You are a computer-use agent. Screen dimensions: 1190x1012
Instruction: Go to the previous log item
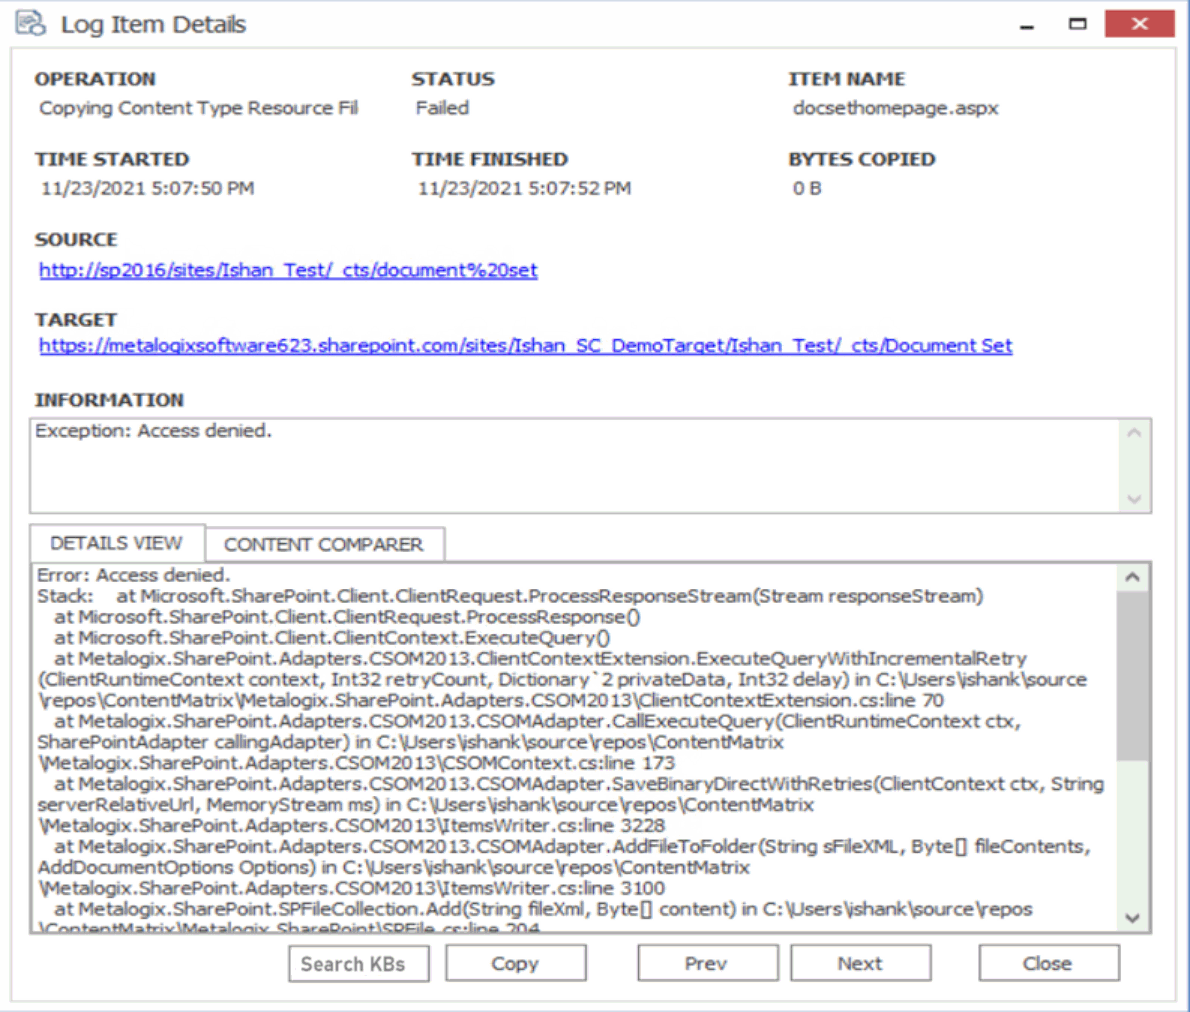708,963
